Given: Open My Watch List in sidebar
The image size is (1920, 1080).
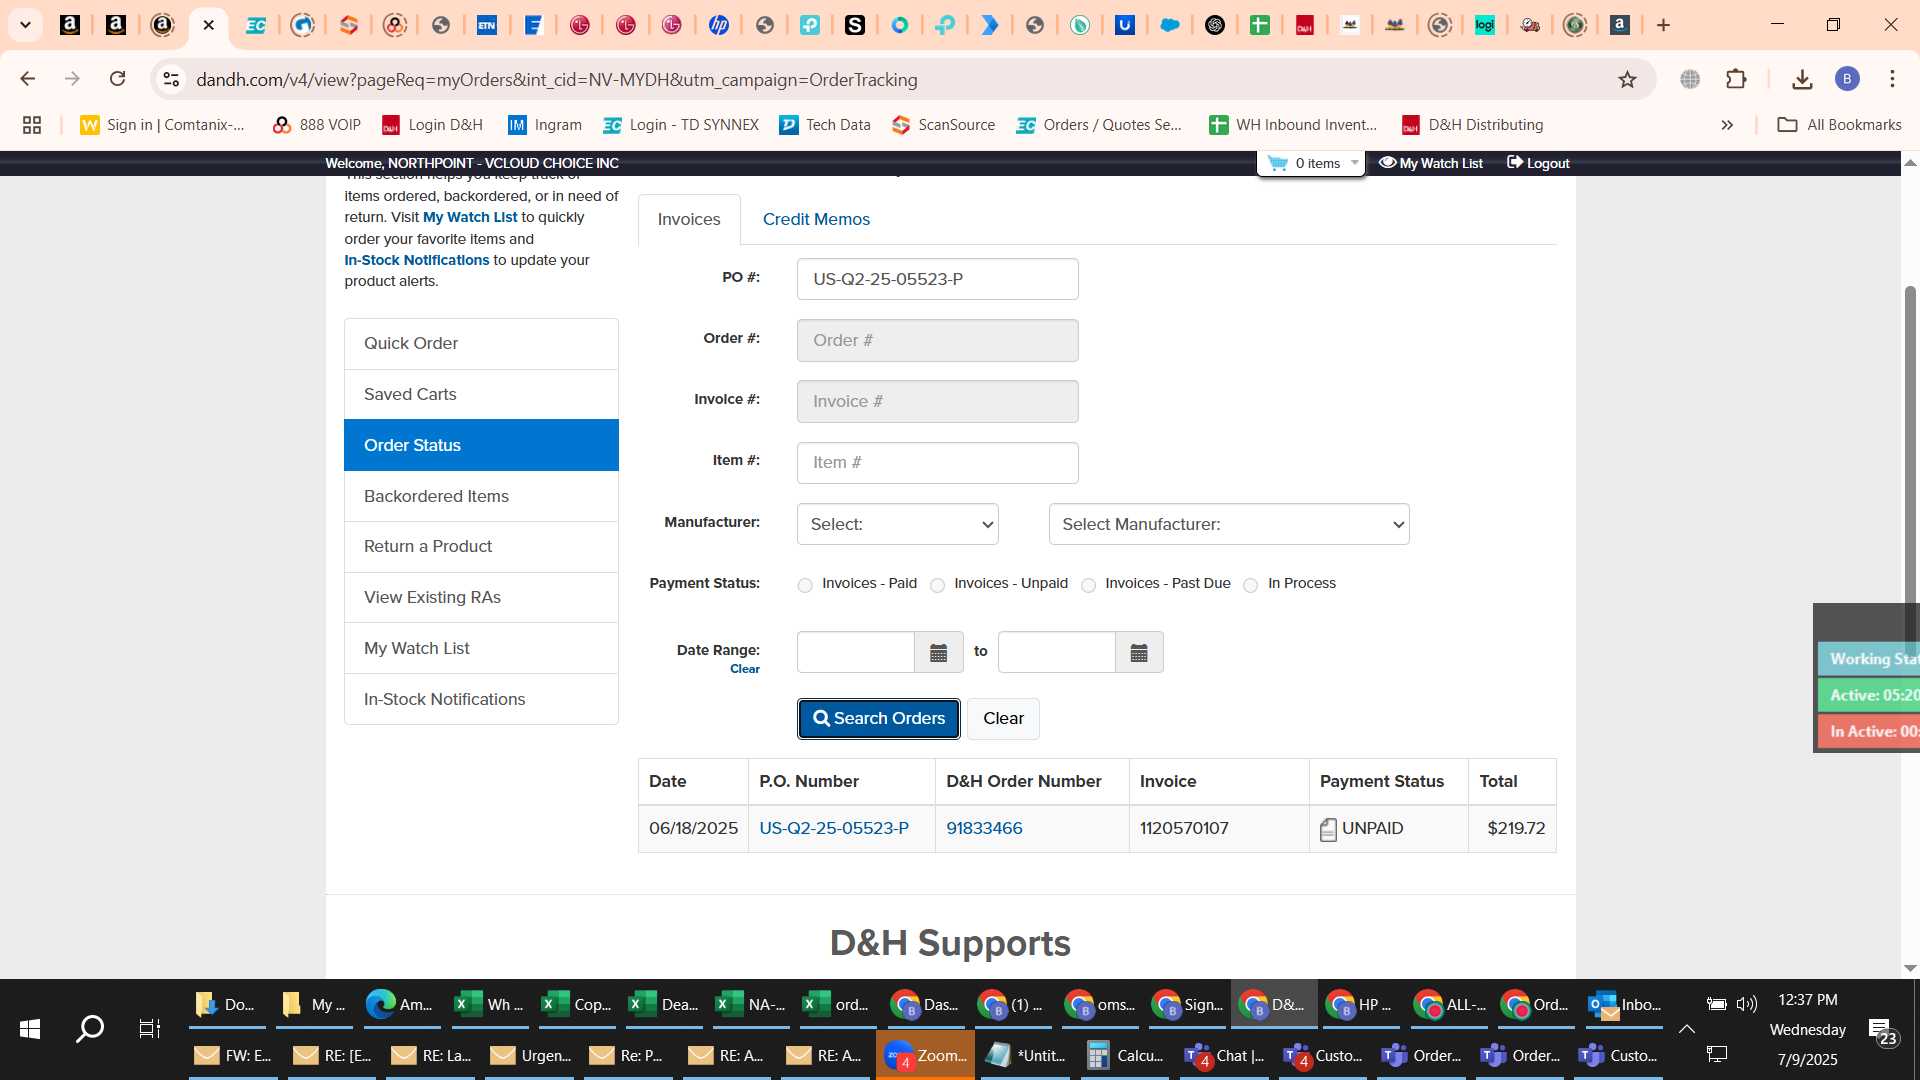Looking at the screenshot, I should pyautogui.click(x=481, y=648).
